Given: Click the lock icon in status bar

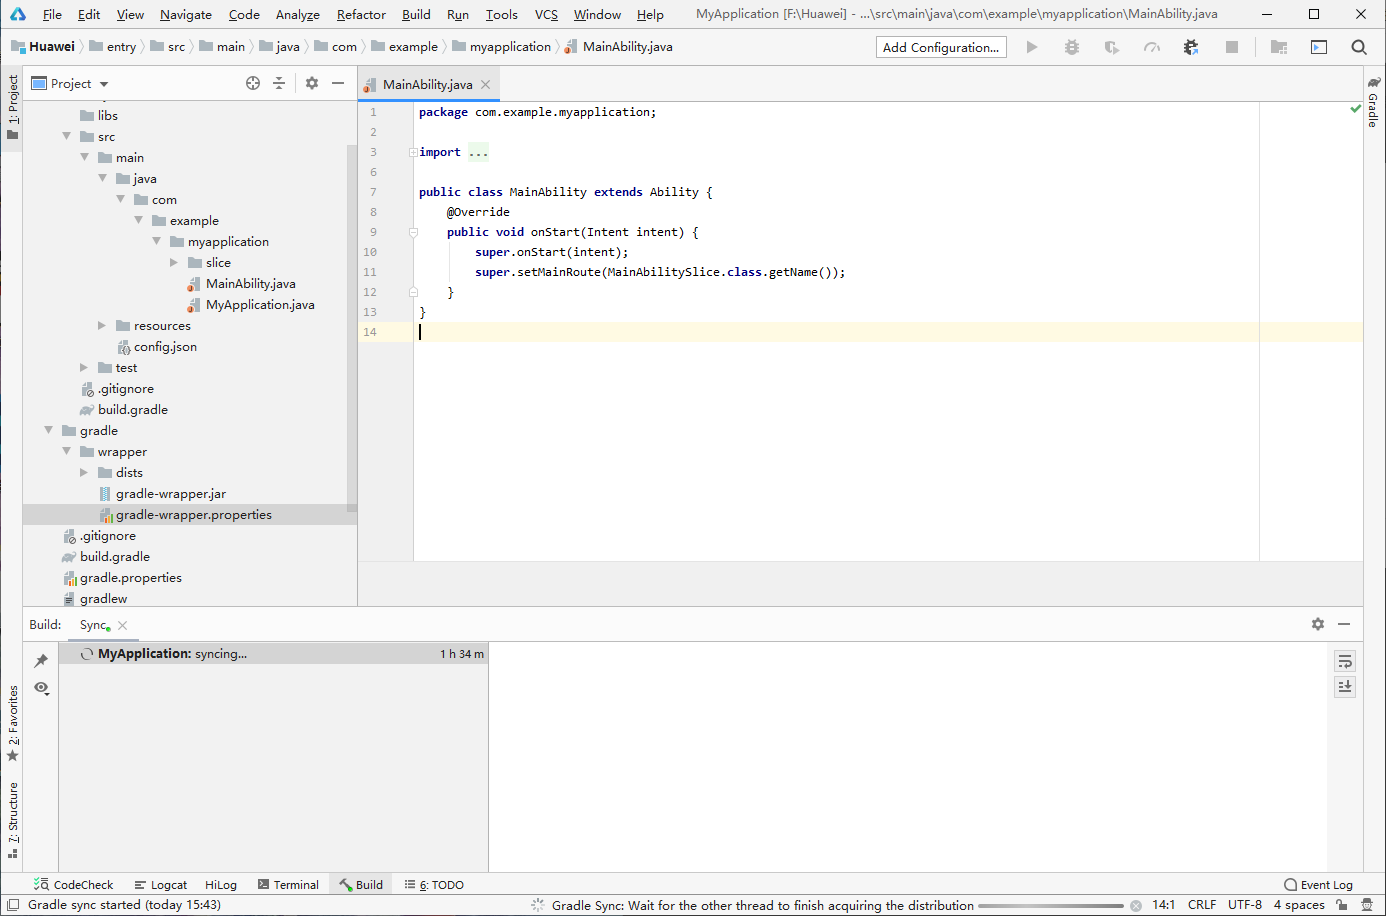Looking at the screenshot, I should [1342, 905].
